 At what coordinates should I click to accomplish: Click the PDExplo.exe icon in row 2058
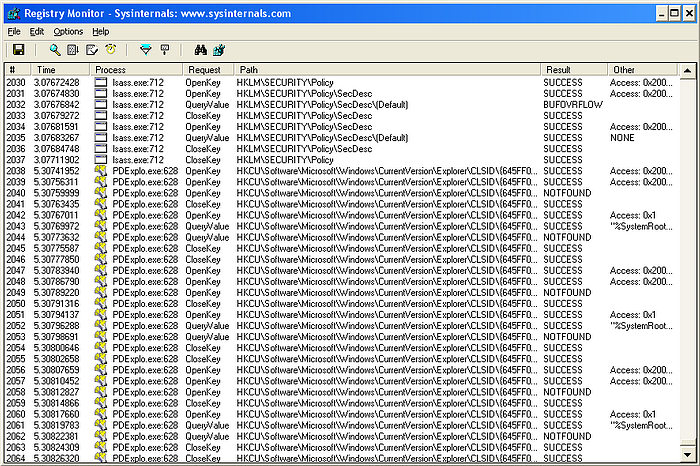(101, 392)
